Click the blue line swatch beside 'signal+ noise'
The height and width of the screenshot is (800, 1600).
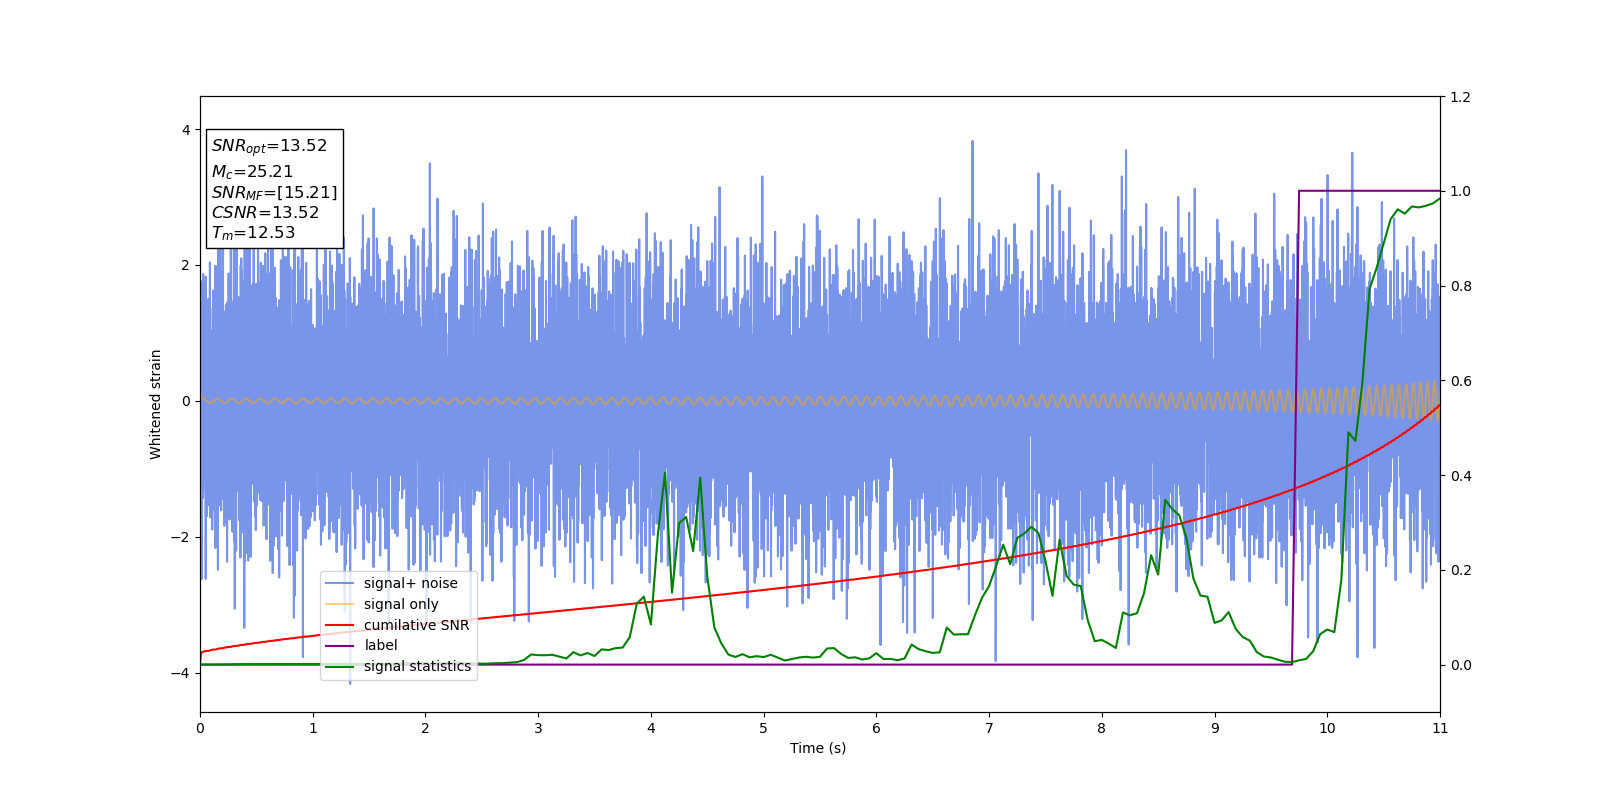click(x=340, y=583)
